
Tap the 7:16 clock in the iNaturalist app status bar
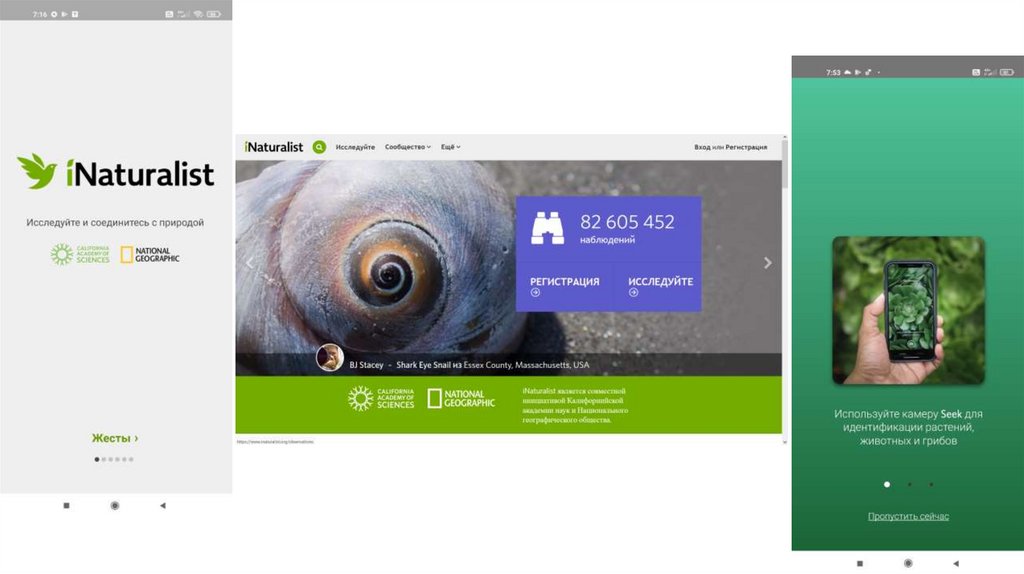click(x=39, y=14)
